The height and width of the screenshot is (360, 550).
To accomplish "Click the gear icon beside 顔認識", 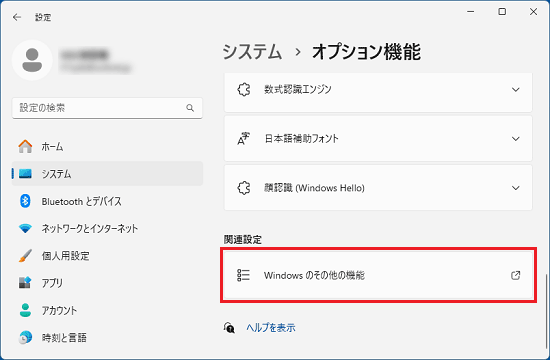I will [x=244, y=188].
